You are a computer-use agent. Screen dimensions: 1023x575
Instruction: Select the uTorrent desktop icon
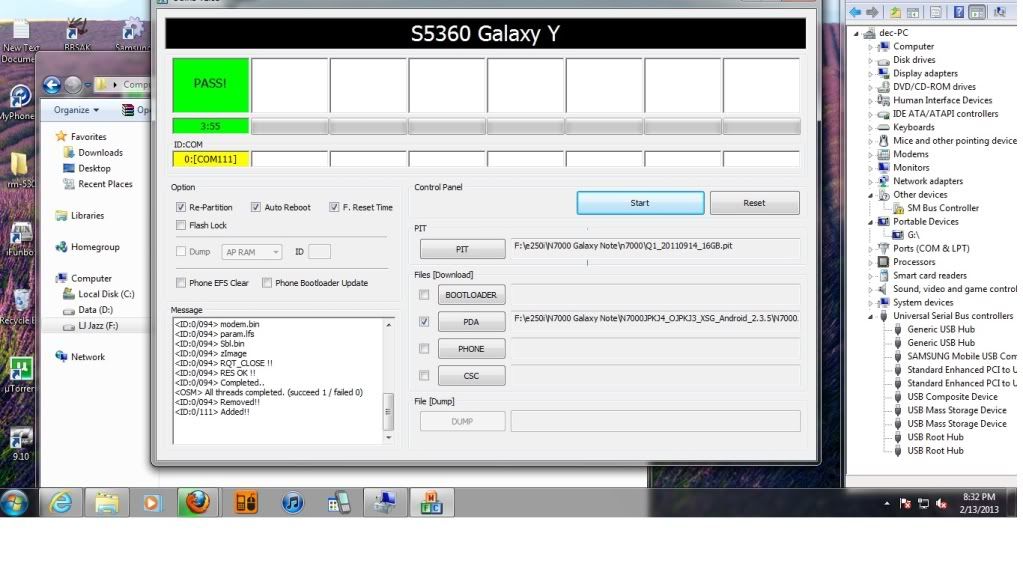(x=20, y=374)
